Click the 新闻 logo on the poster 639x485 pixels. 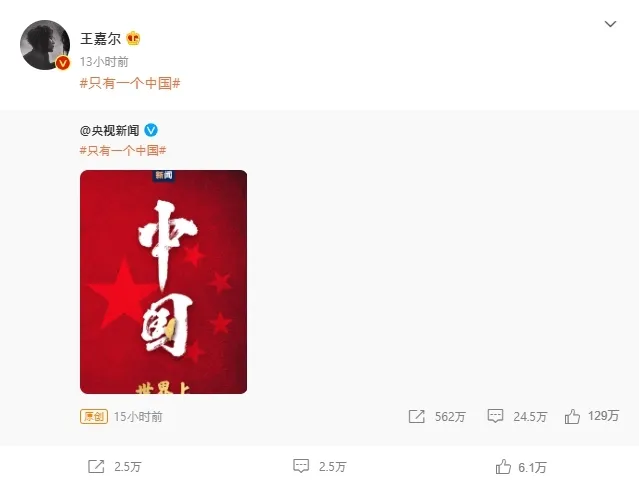coord(164,175)
